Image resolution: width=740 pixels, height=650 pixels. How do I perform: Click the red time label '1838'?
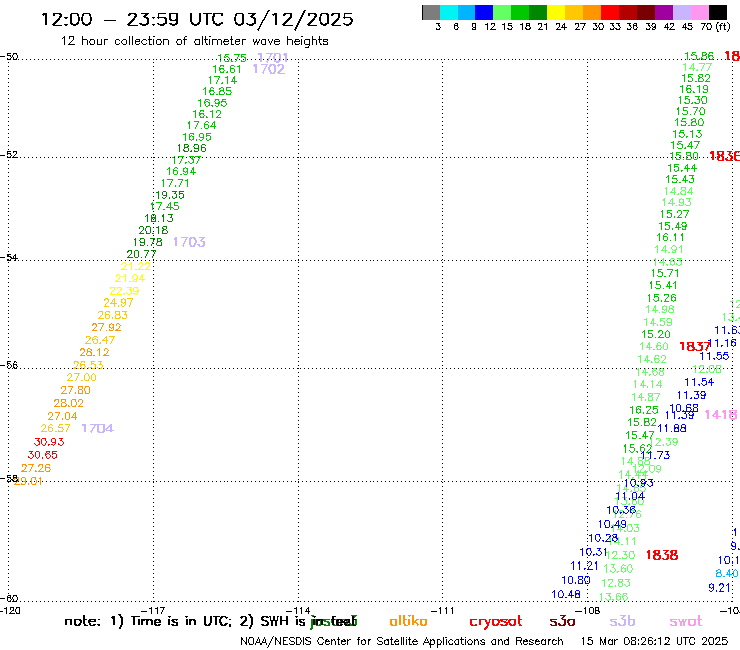[x=662, y=555]
